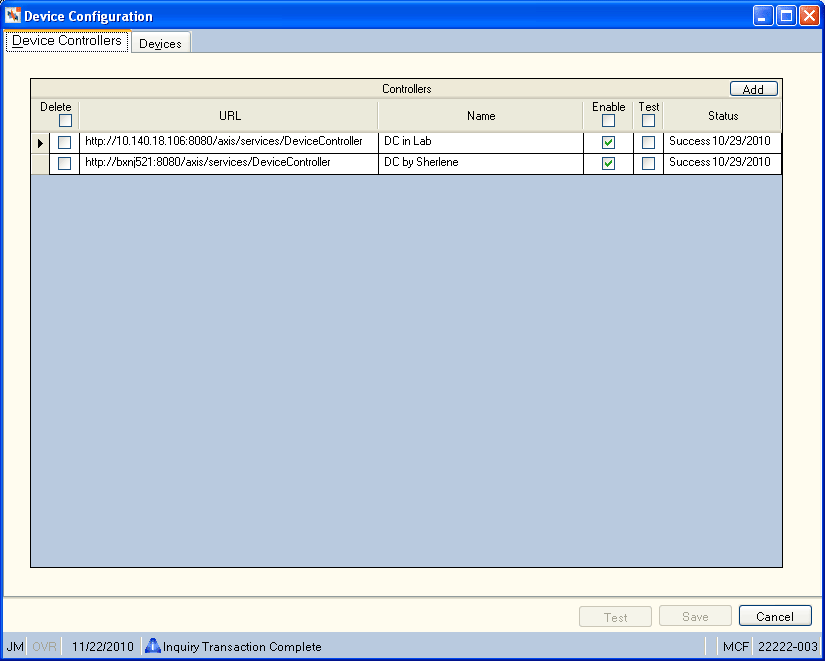
Task: Check Test box for DC in Lab
Action: pos(648,142)
